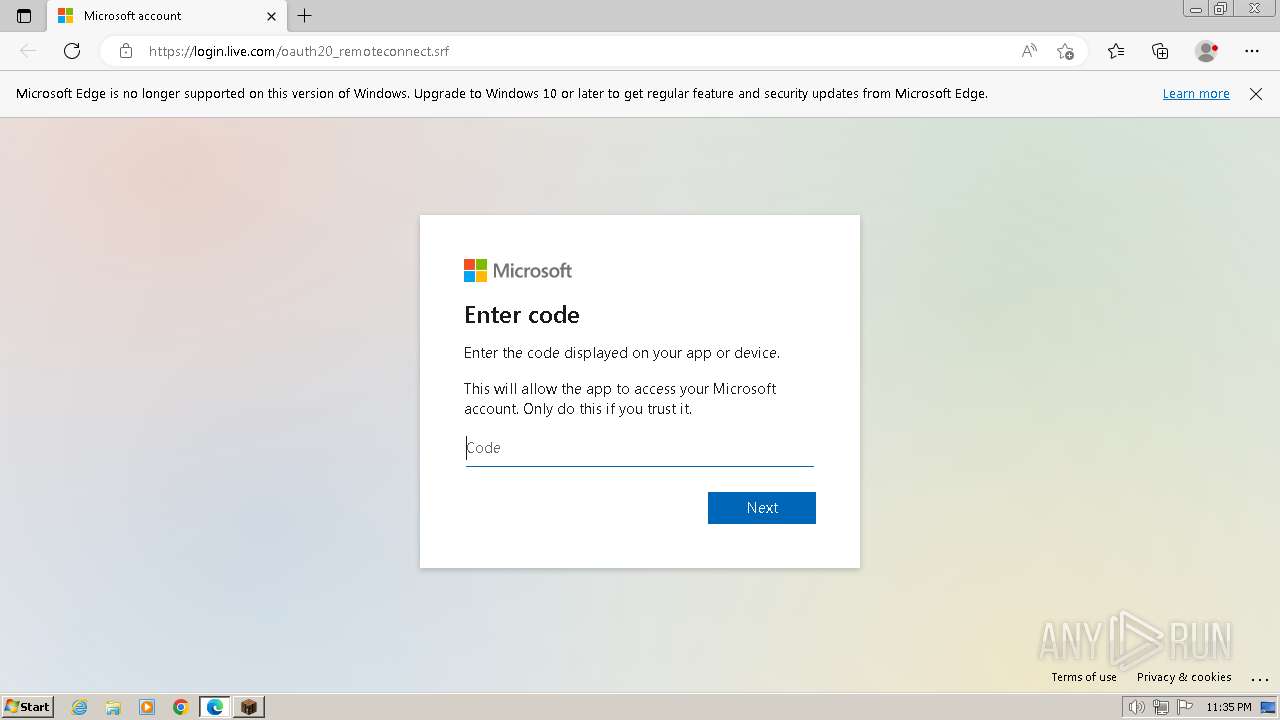Add this page to favorites
The image size is (1280, 720).
point(1065,51)
